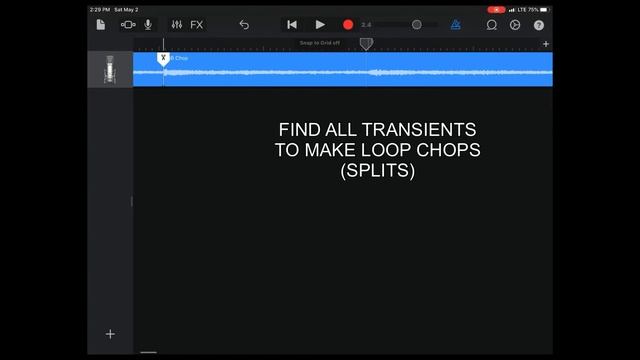Start playback with Play button
640x360 pixels.
(320, 25)
